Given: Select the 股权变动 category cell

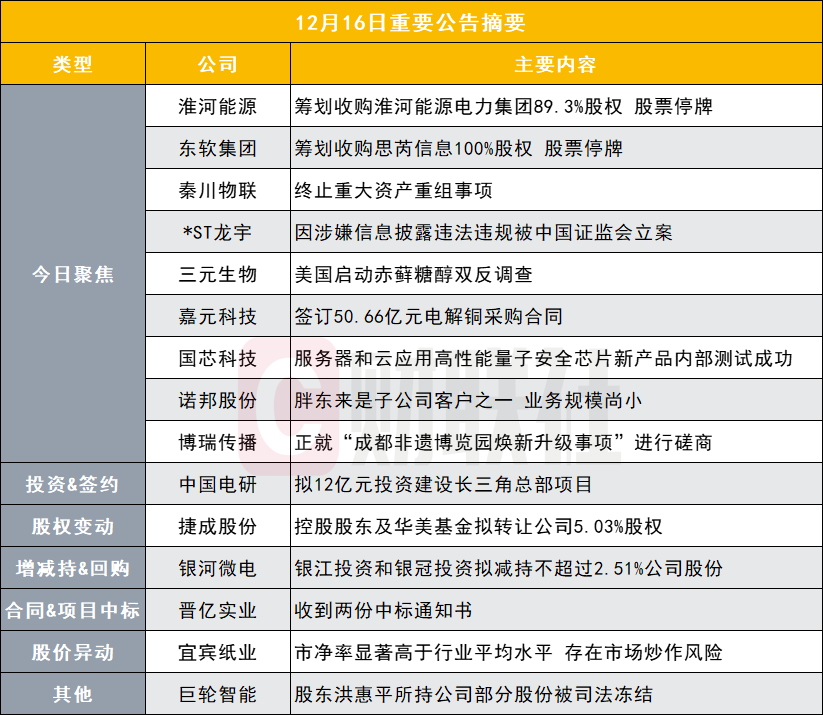Looking at the screenshot, I should [73, 527].
